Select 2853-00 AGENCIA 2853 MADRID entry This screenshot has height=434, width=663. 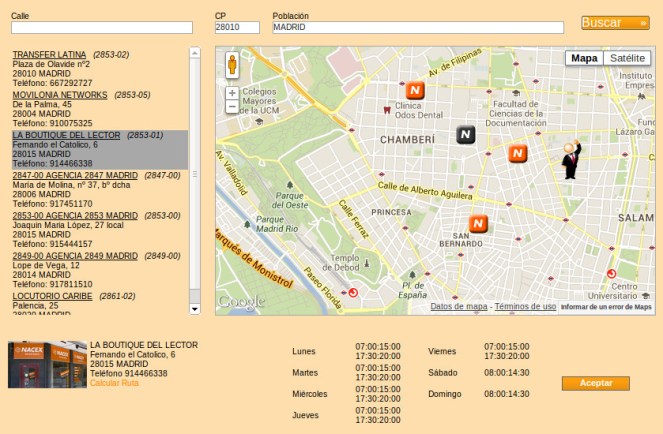point(75,215)
